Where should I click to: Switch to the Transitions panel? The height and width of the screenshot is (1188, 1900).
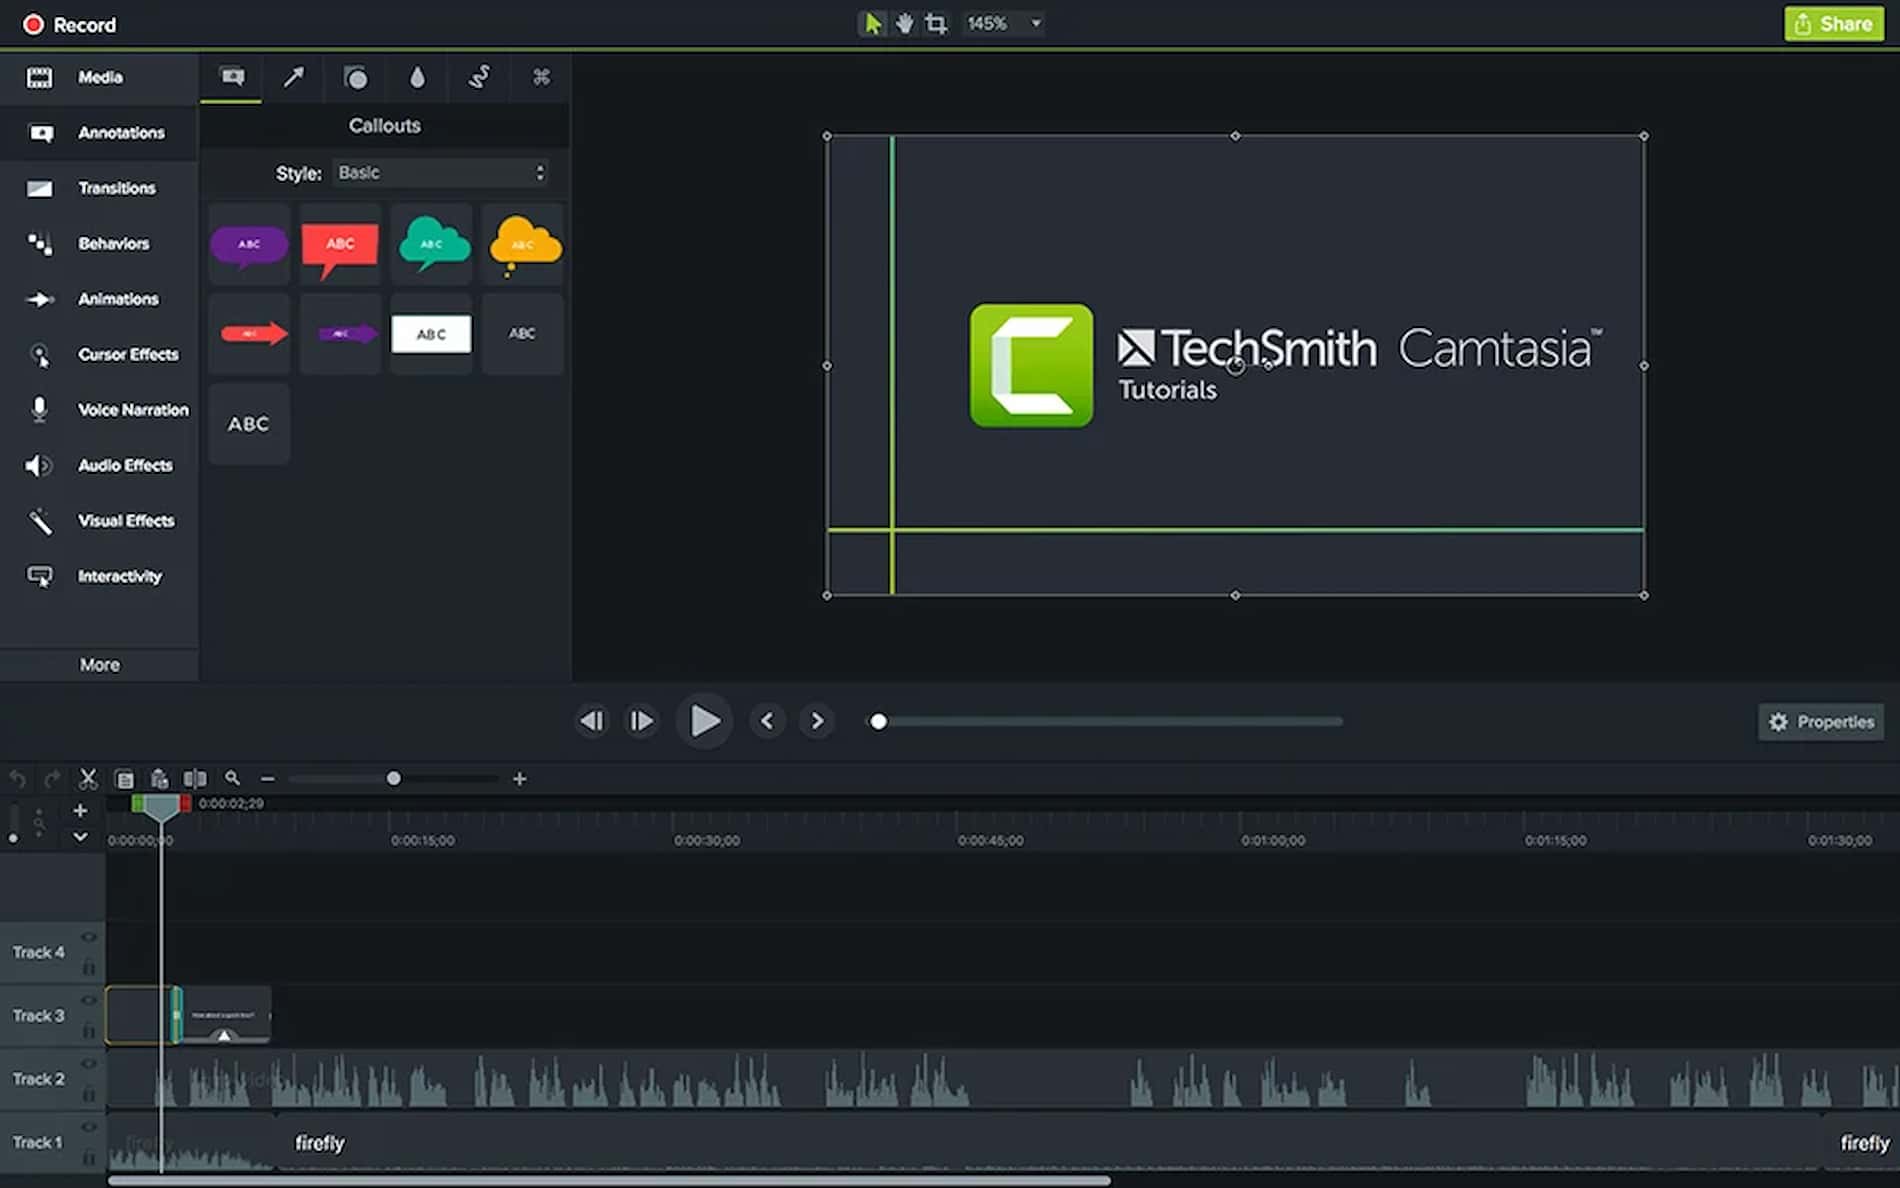99,188
